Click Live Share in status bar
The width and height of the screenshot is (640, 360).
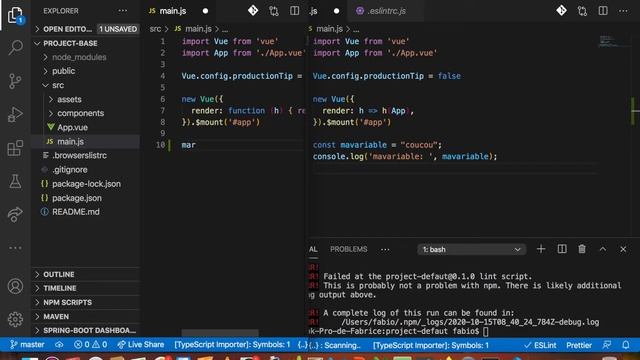coord(140,345)
